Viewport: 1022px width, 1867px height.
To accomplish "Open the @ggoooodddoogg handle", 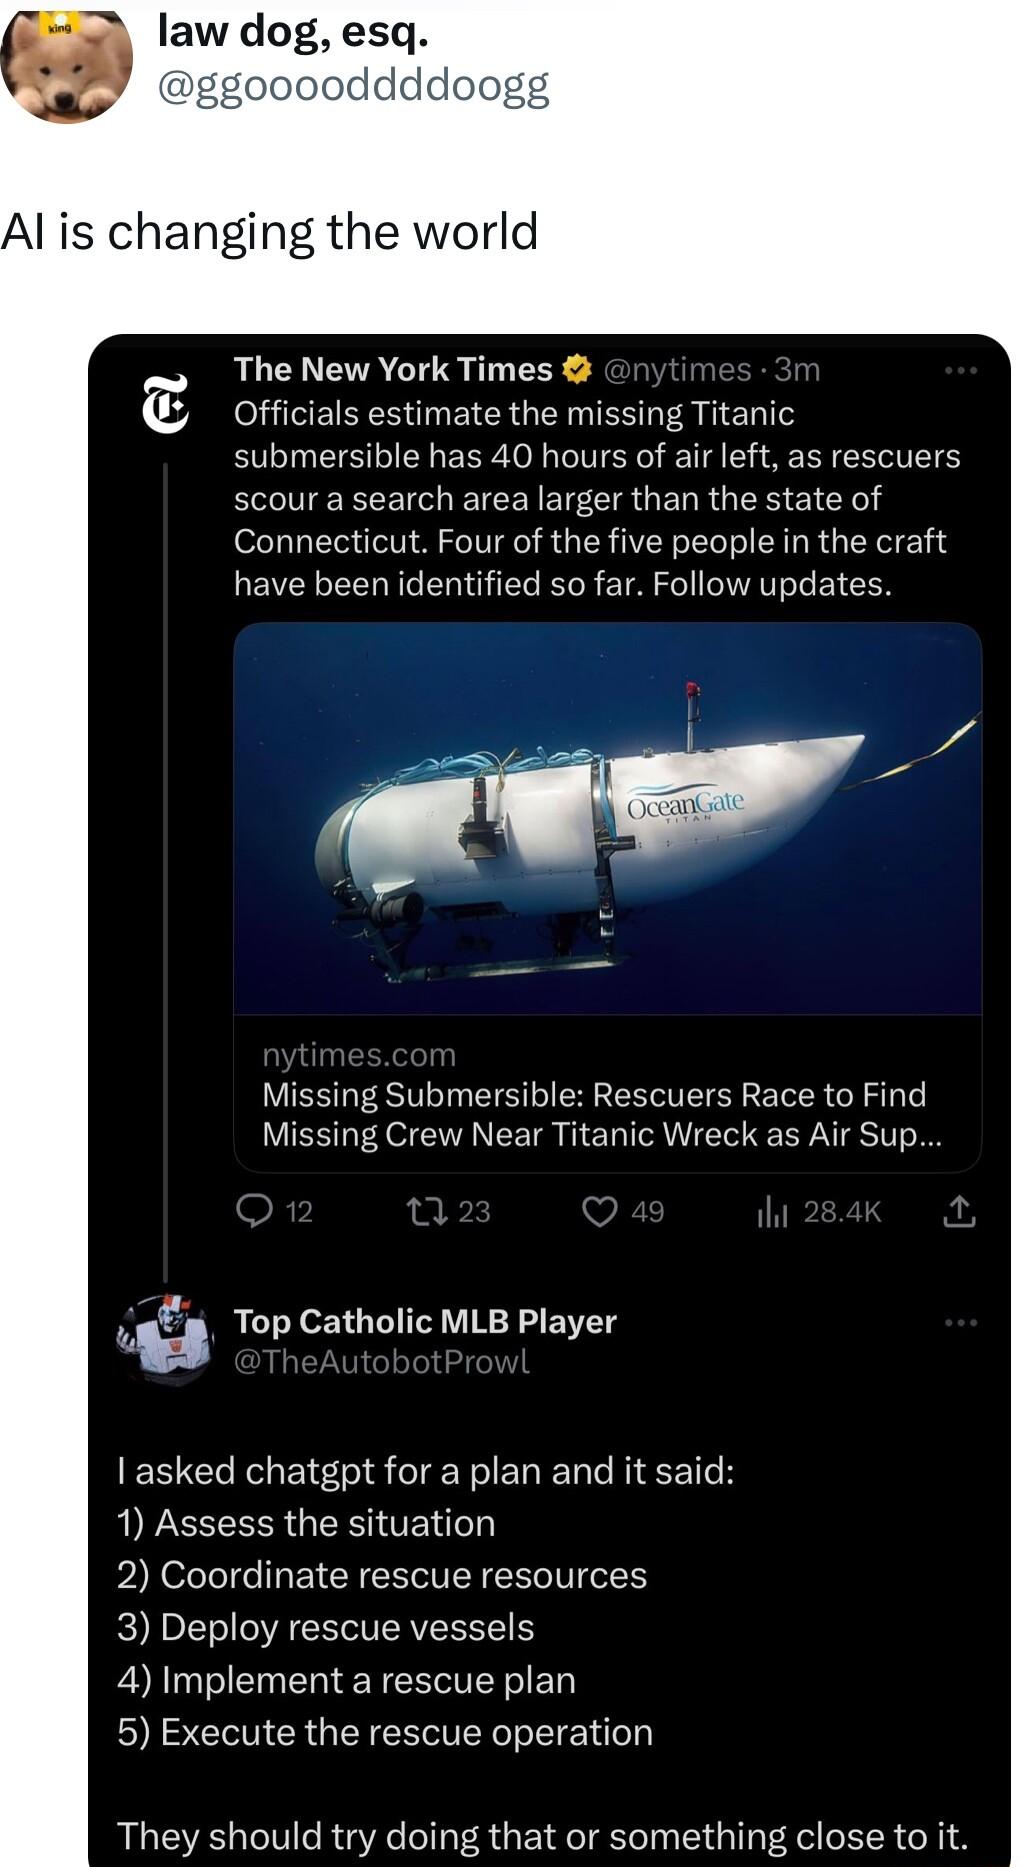I will tap(353, 87).
